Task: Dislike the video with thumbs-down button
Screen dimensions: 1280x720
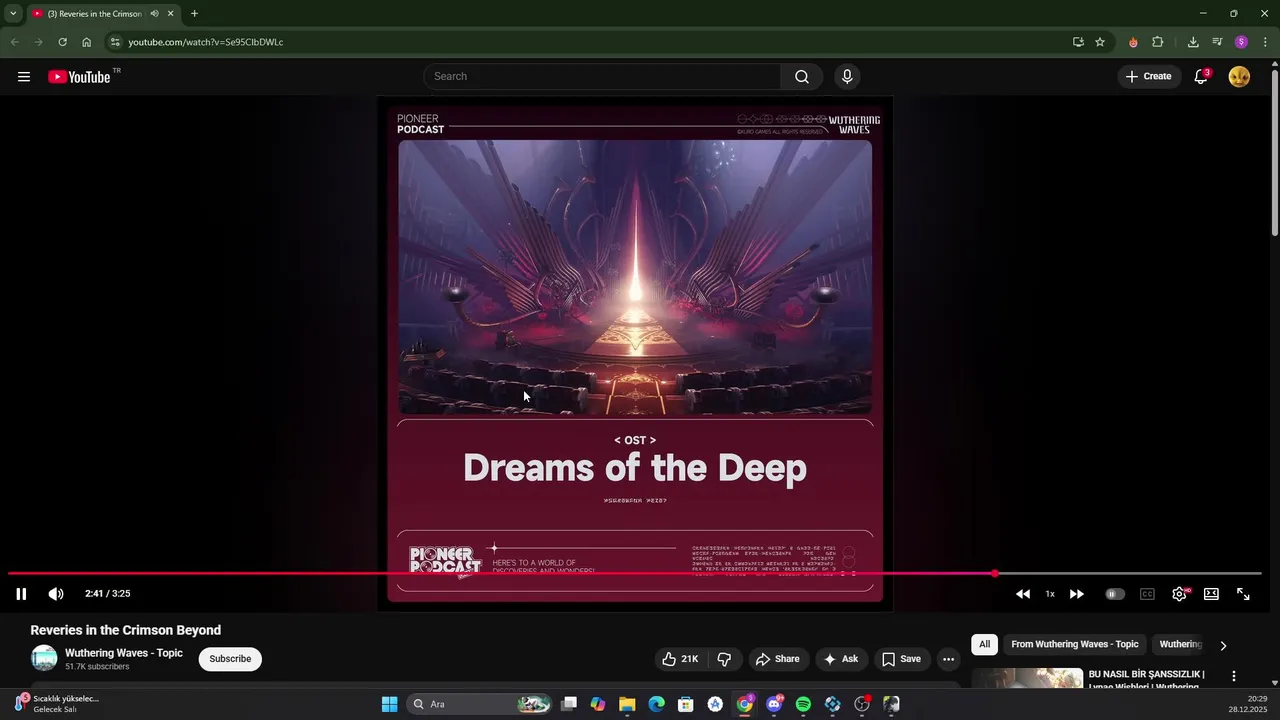Action: tap(724, 659)
